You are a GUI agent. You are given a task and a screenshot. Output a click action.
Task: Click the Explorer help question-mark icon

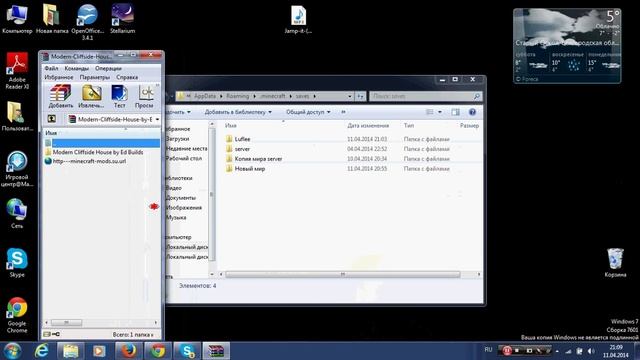pyautogui.click(x=472, y=112)
